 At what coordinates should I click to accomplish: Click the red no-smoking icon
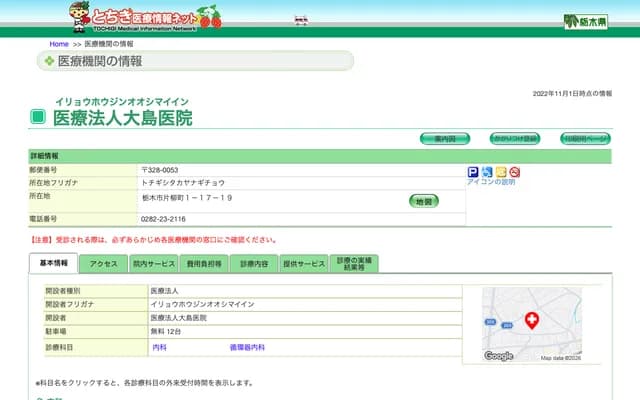coord(515,172)
